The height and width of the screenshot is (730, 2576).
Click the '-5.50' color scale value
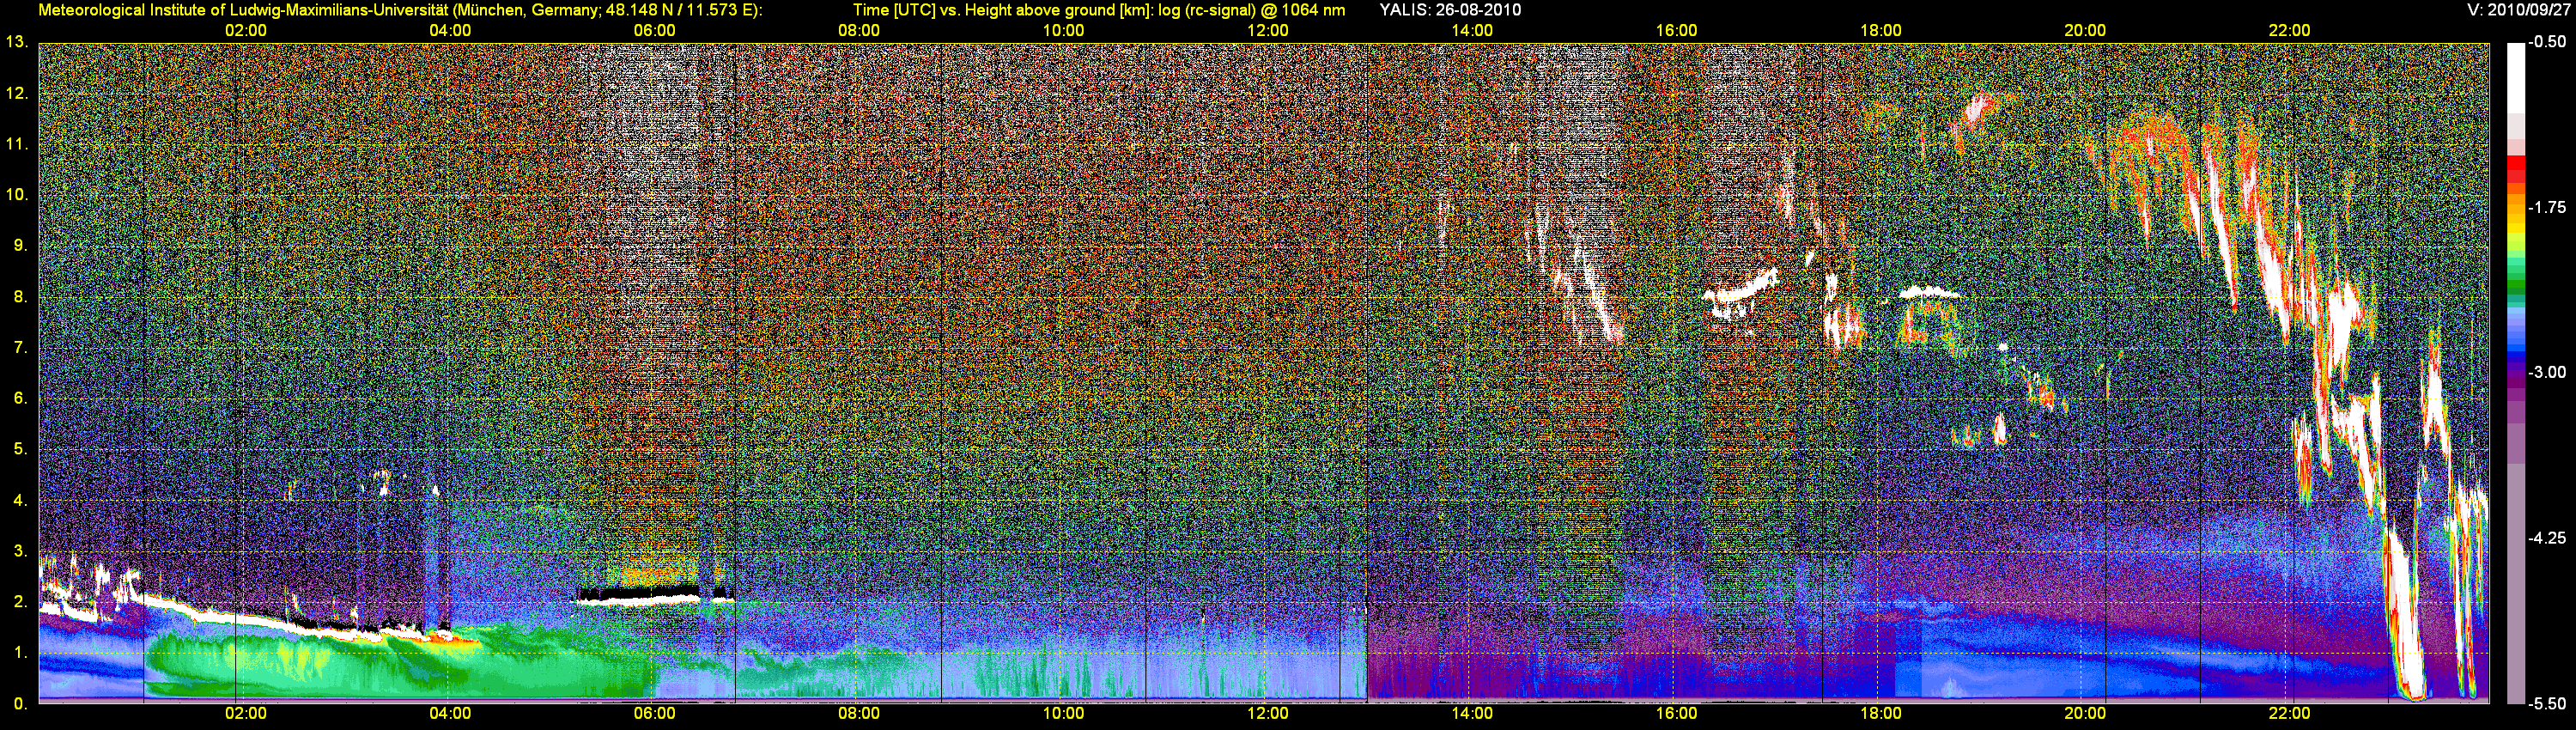pos(2548,704)
